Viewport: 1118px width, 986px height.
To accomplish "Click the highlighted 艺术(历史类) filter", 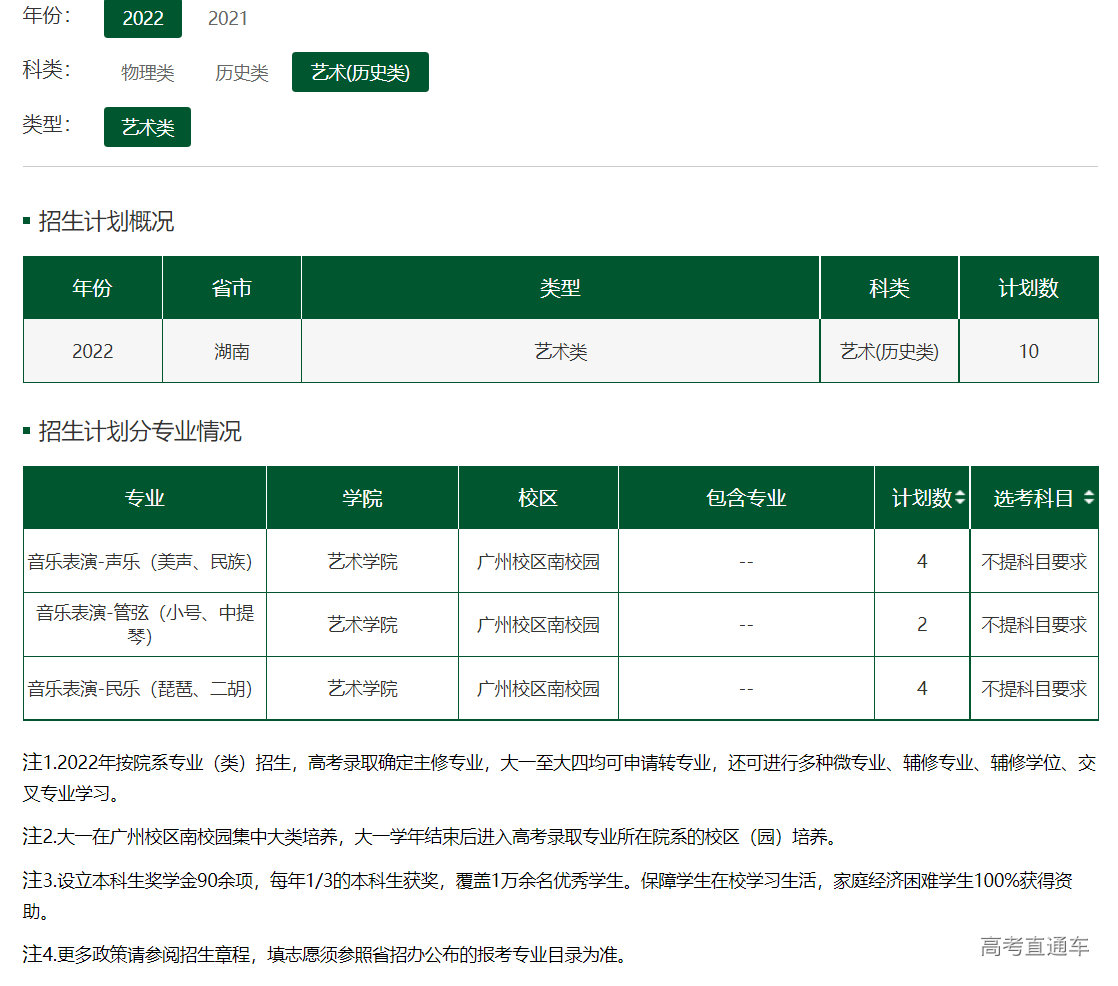I will point(360,72).
